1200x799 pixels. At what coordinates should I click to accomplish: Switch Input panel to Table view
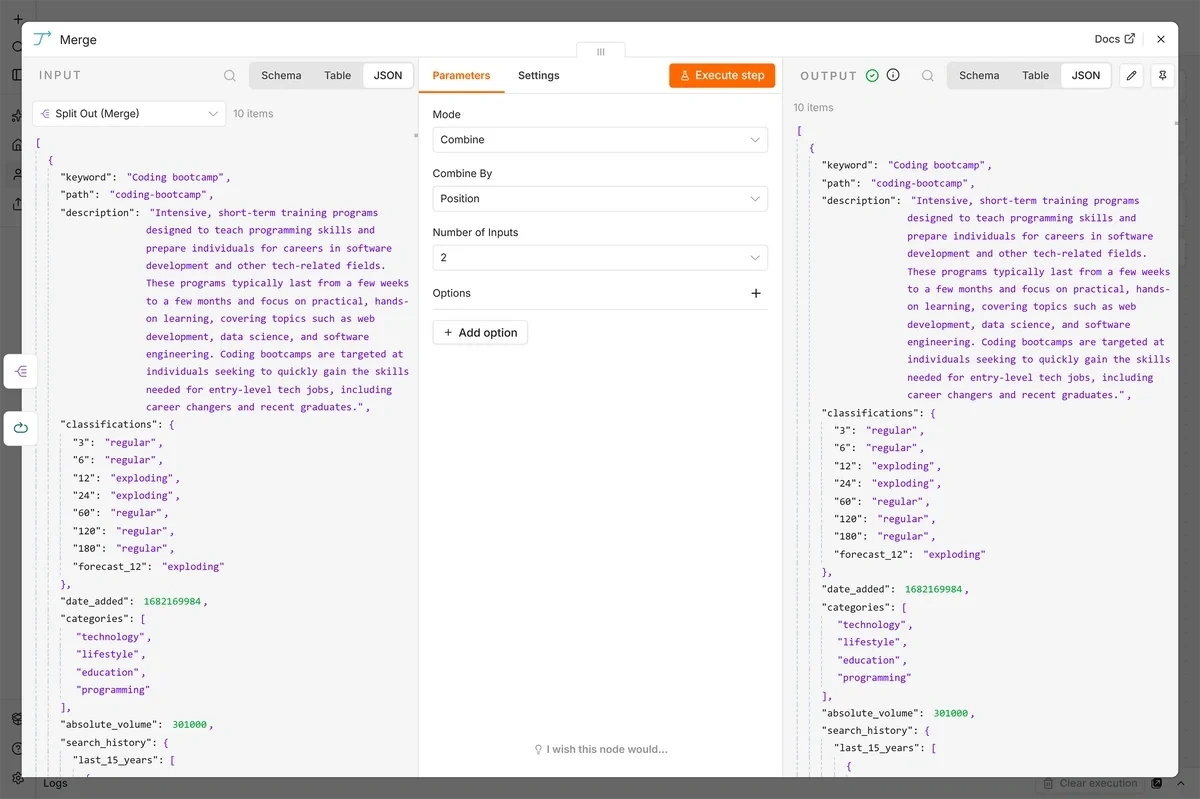pyautogui.click(x=337, y=75)
